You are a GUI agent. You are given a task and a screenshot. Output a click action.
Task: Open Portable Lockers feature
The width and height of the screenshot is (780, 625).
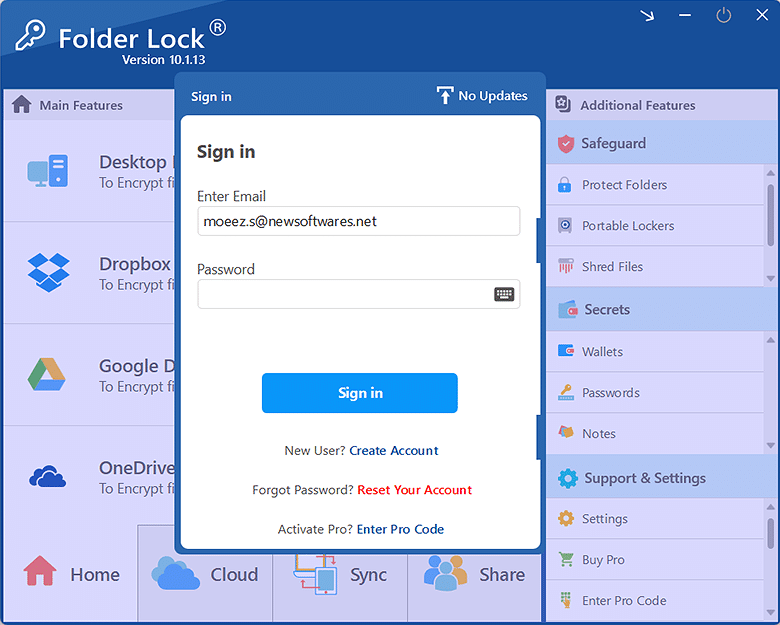coord(627,226)
